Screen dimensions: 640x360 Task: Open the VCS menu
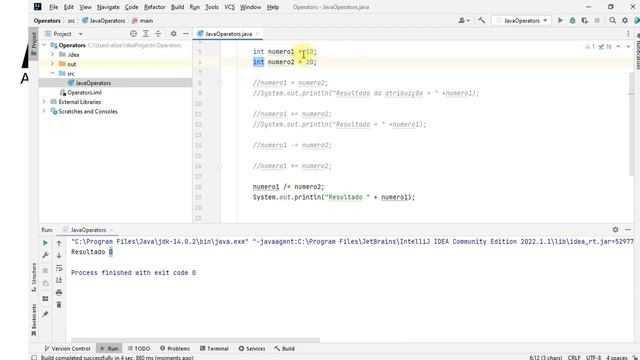point(229,7)
